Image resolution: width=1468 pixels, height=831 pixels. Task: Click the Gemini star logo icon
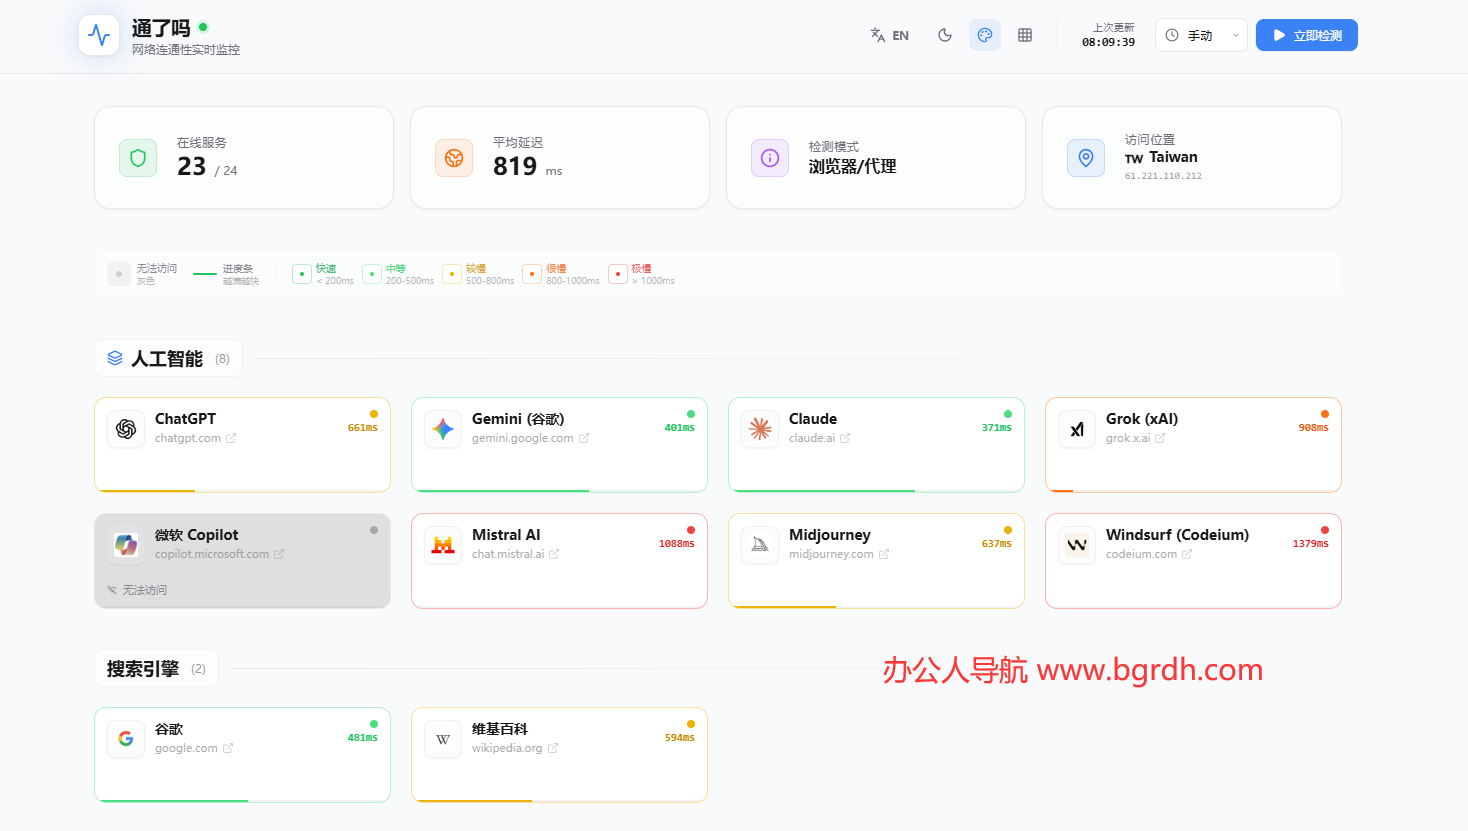443,429
